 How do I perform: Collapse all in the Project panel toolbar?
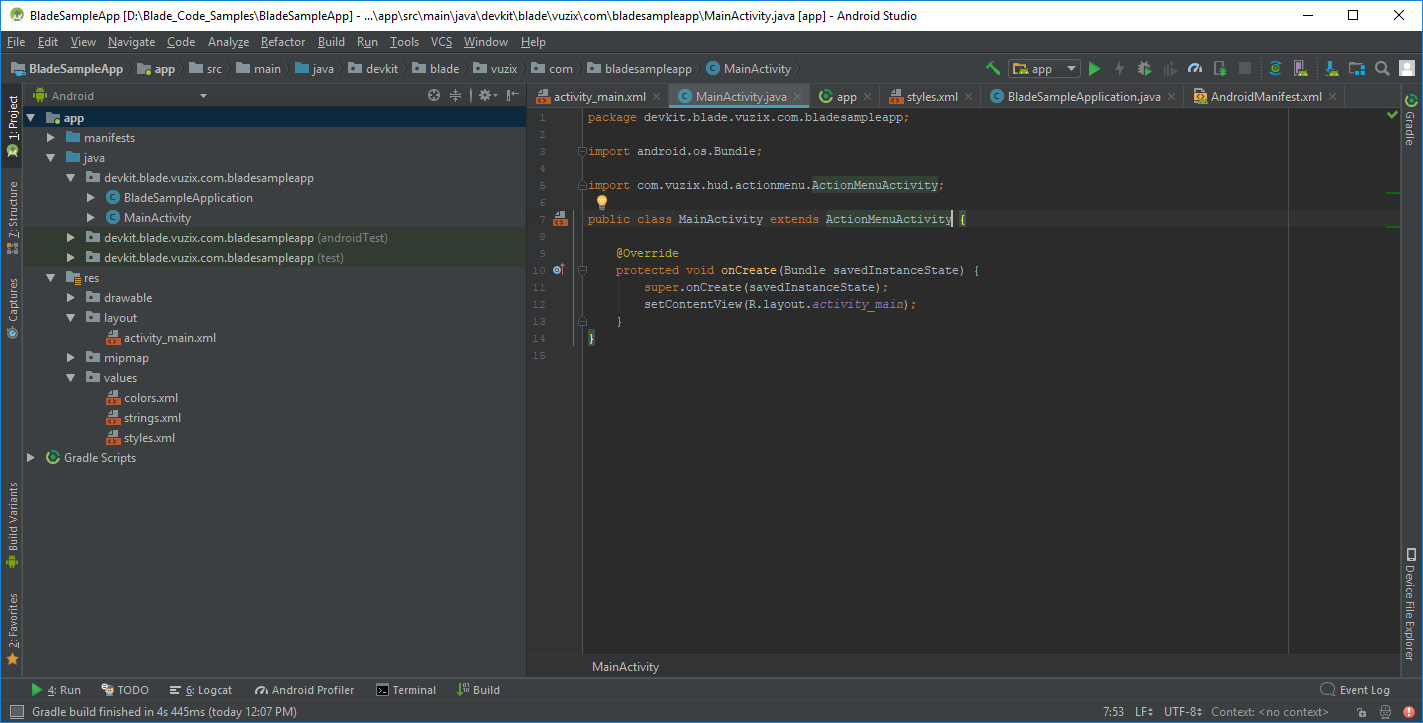[x=456, y=96]
